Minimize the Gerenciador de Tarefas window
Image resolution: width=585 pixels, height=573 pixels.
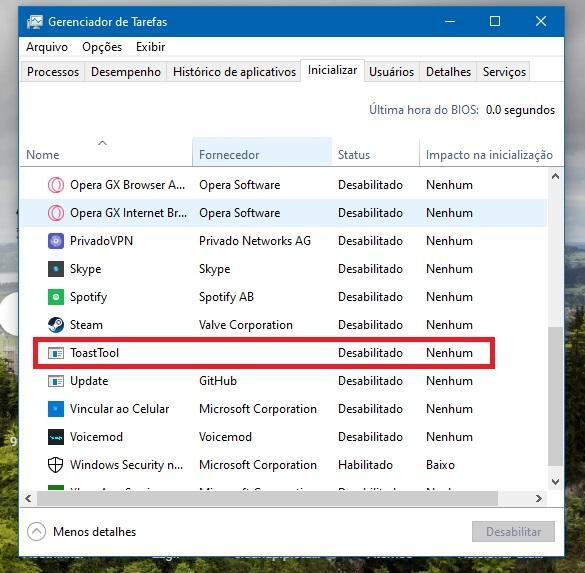tap(450, 21)
